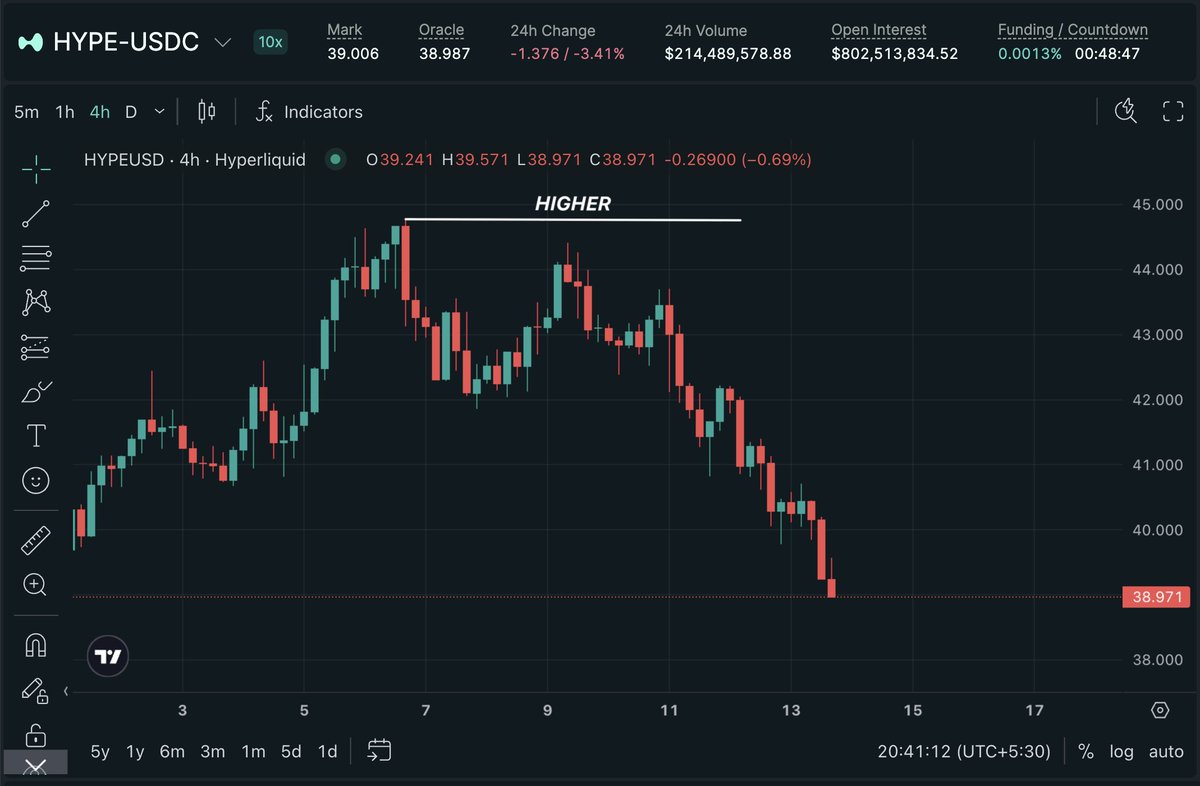
Task: Toggle auto scale mode
Action: 1166,751
